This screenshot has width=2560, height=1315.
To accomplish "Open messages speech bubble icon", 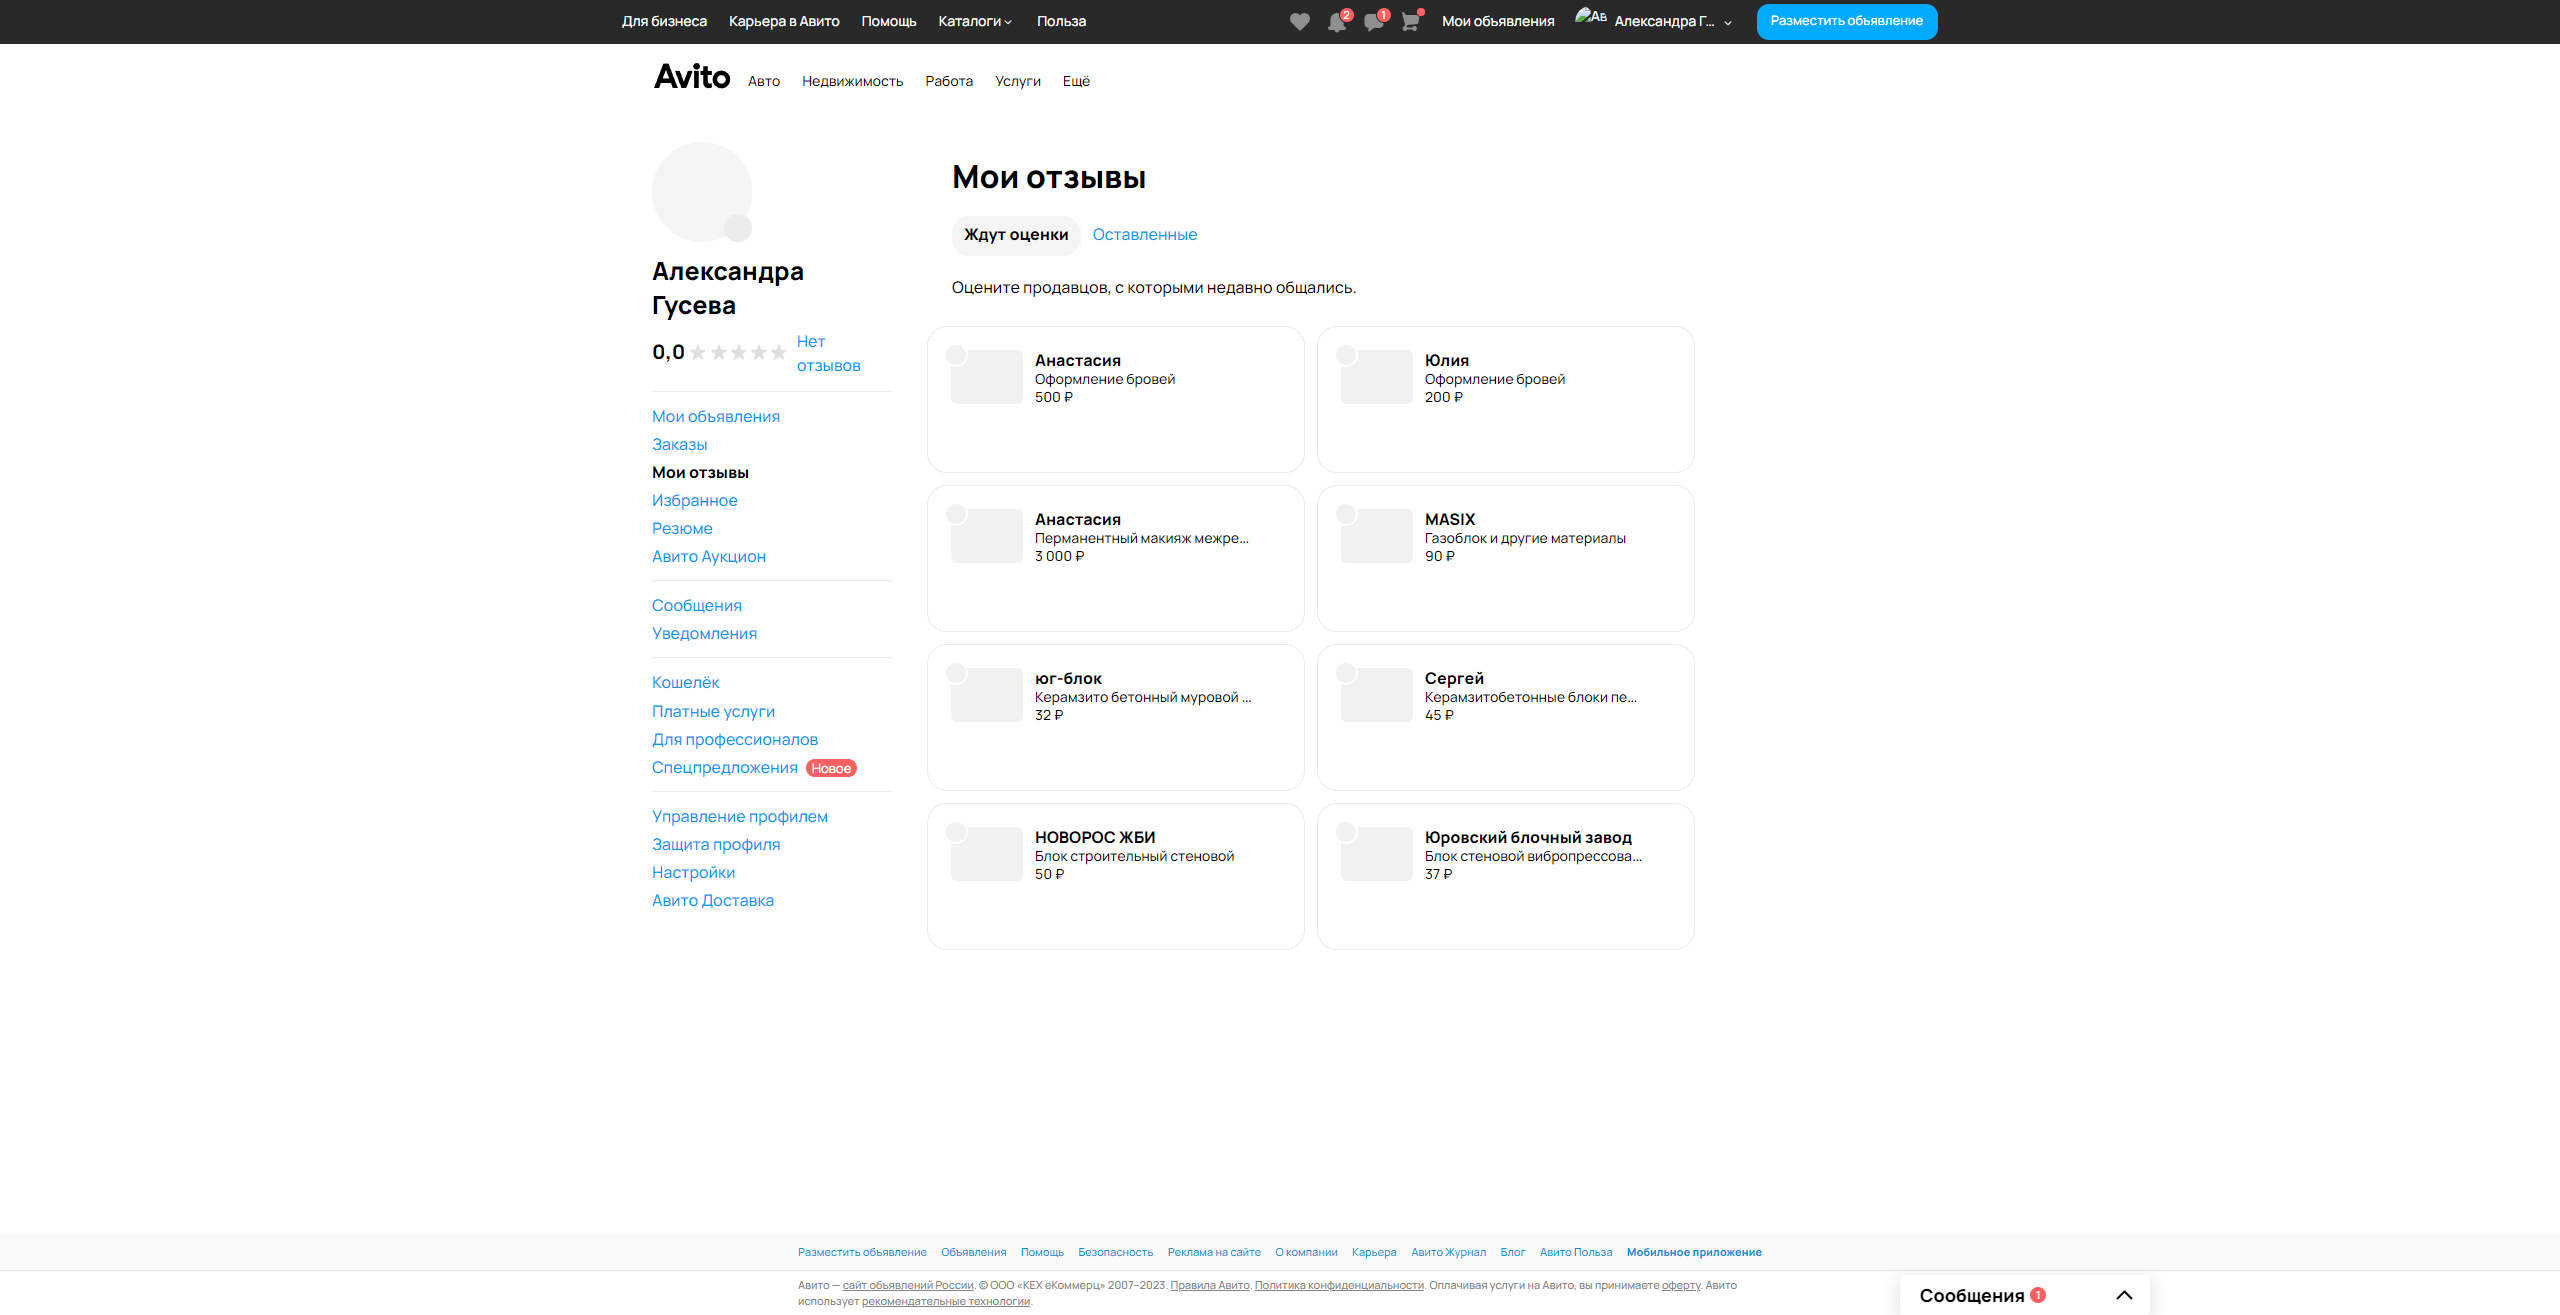I will (x=1373, y=22).
